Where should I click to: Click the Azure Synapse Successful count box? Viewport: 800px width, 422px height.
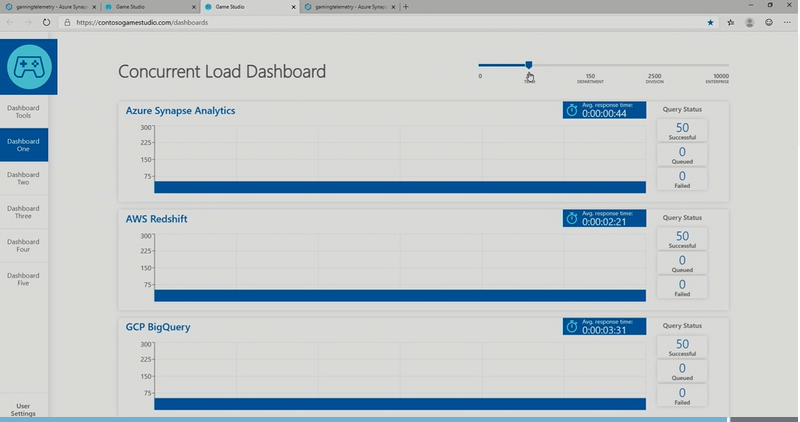[682, 130]
